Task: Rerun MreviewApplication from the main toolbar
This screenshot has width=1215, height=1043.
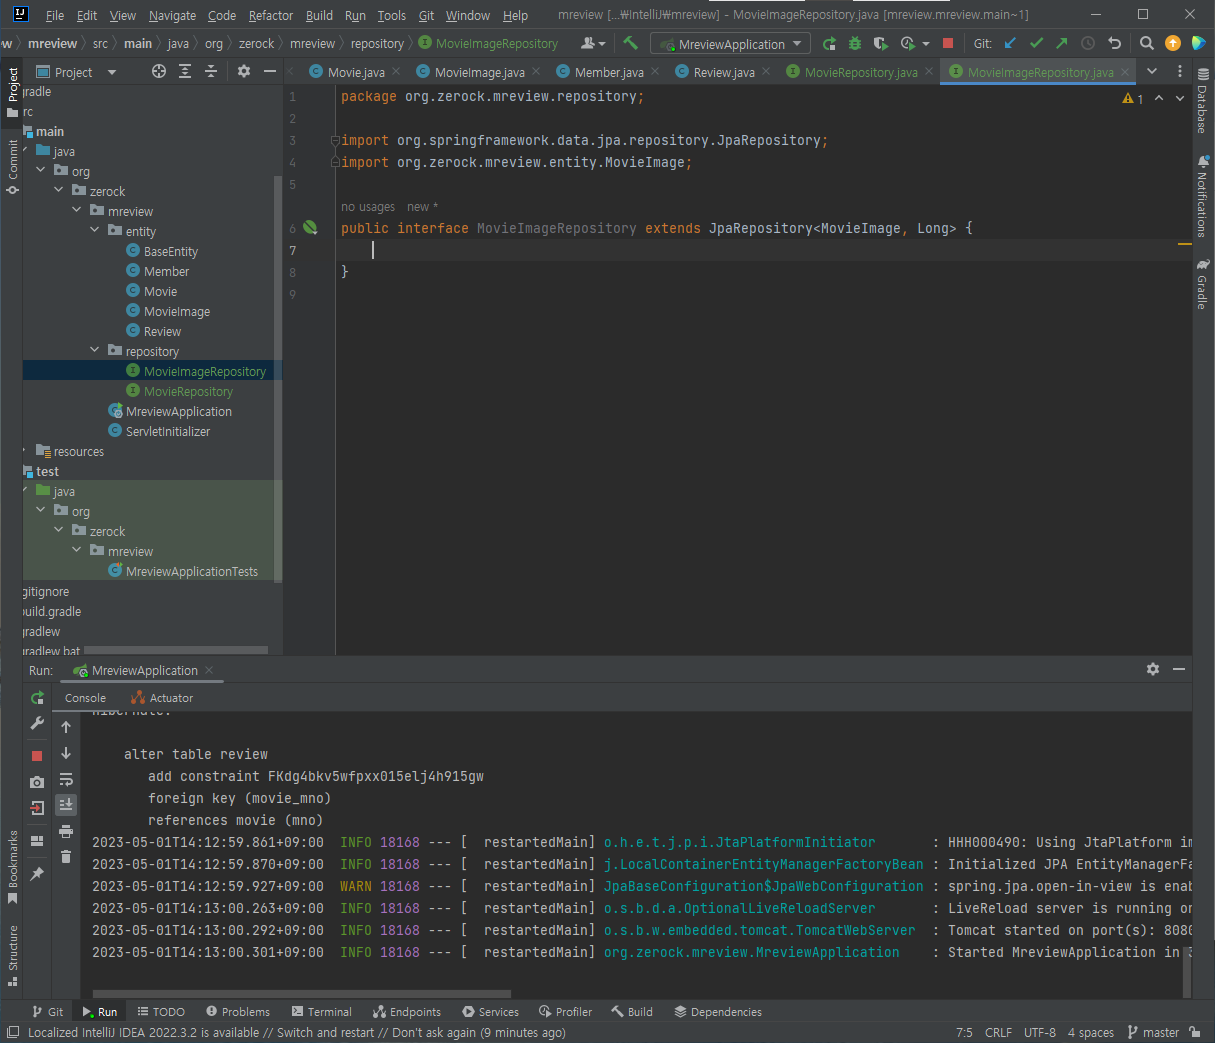Action: 829,43
